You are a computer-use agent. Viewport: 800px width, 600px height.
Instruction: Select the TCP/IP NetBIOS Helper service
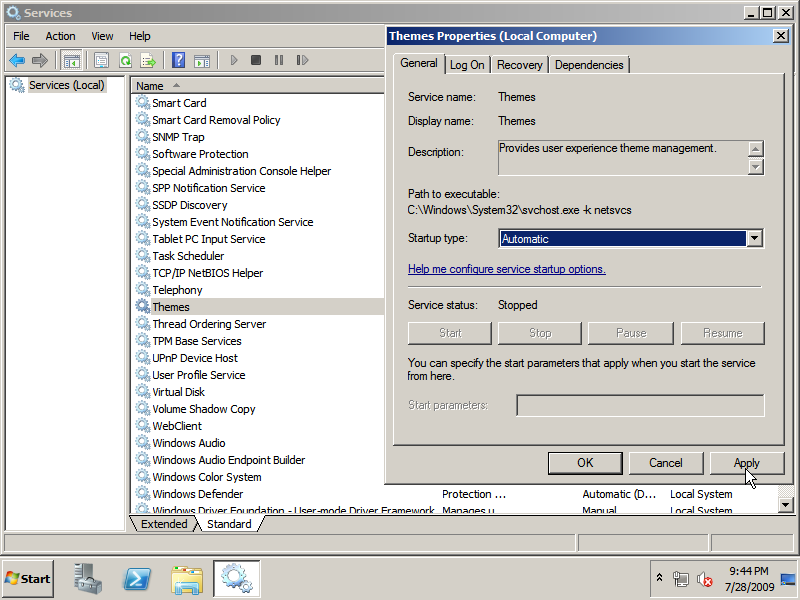coord(208,273)
